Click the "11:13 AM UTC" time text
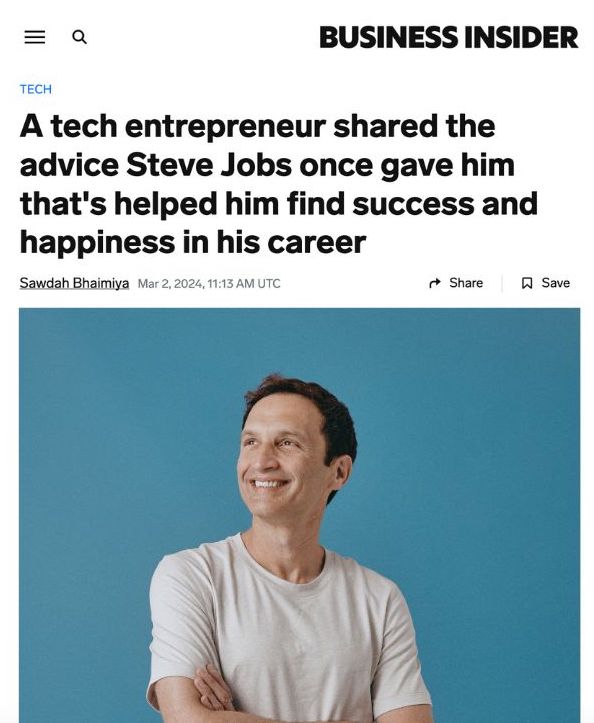Screen dimensions: 594x723 point(244,283)
